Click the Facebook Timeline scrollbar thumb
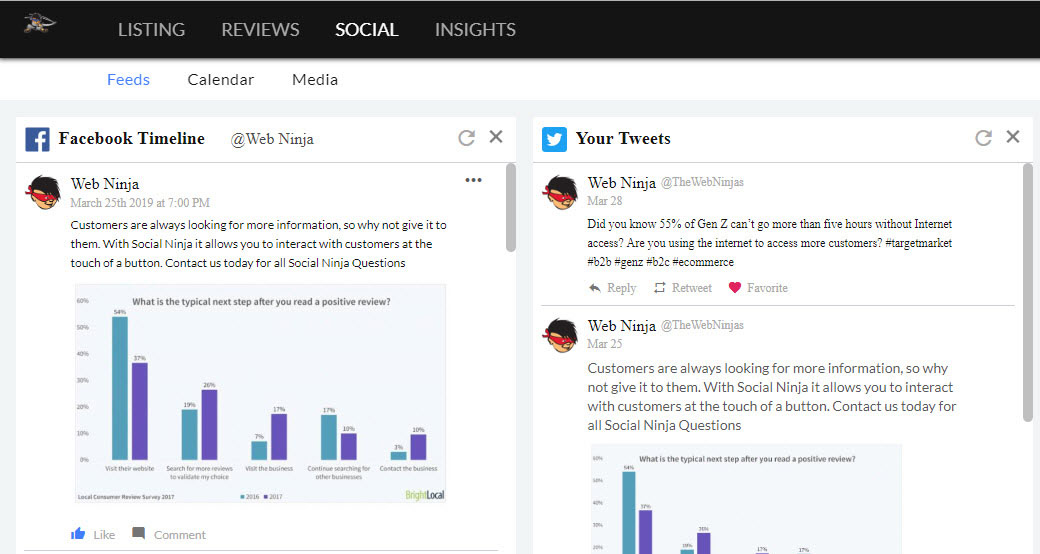 click(511, 208)
